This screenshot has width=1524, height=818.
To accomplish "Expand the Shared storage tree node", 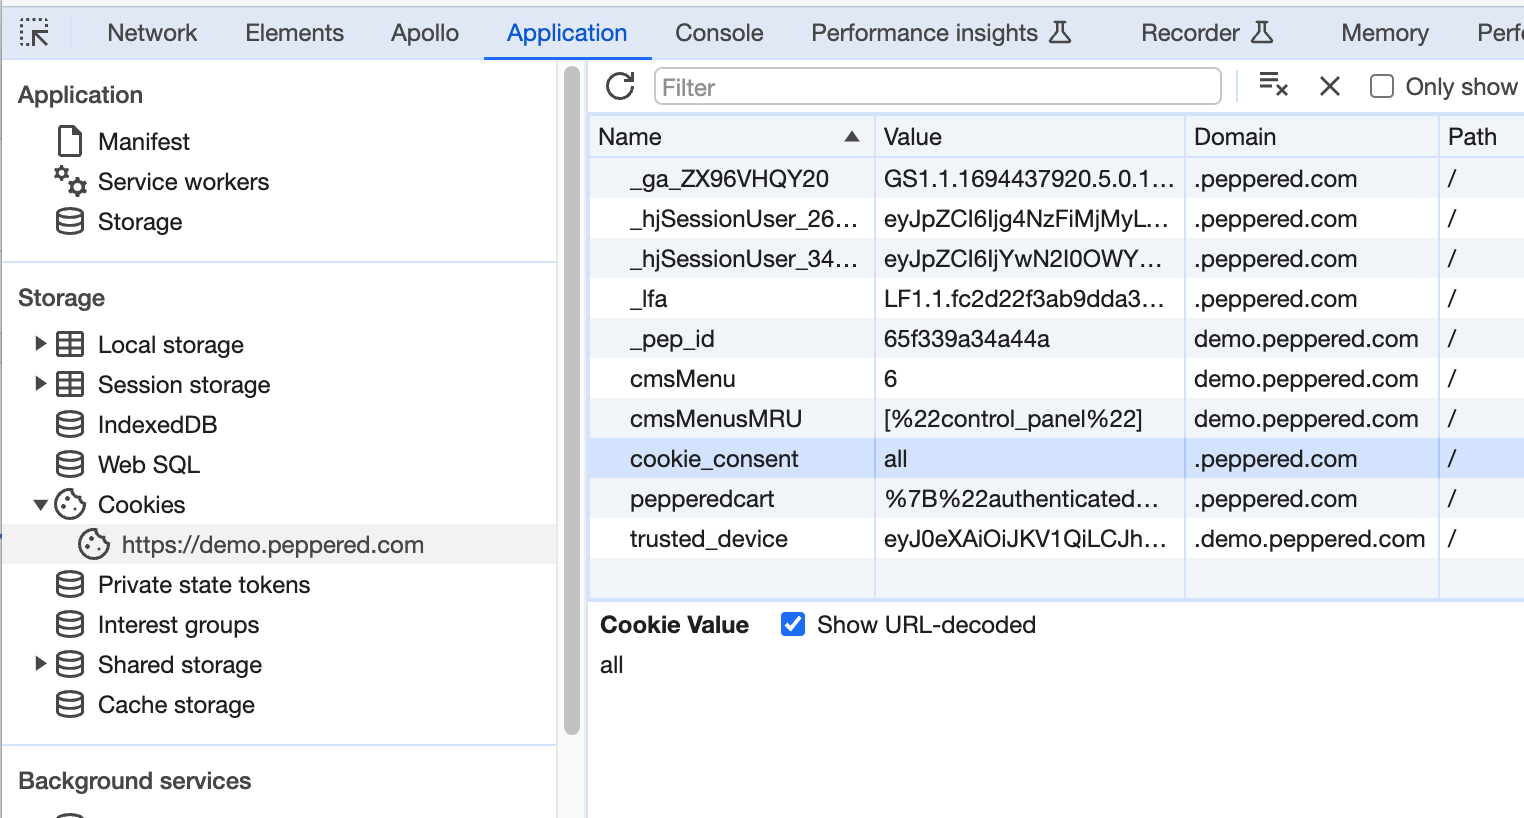I will tap(40, 664).
